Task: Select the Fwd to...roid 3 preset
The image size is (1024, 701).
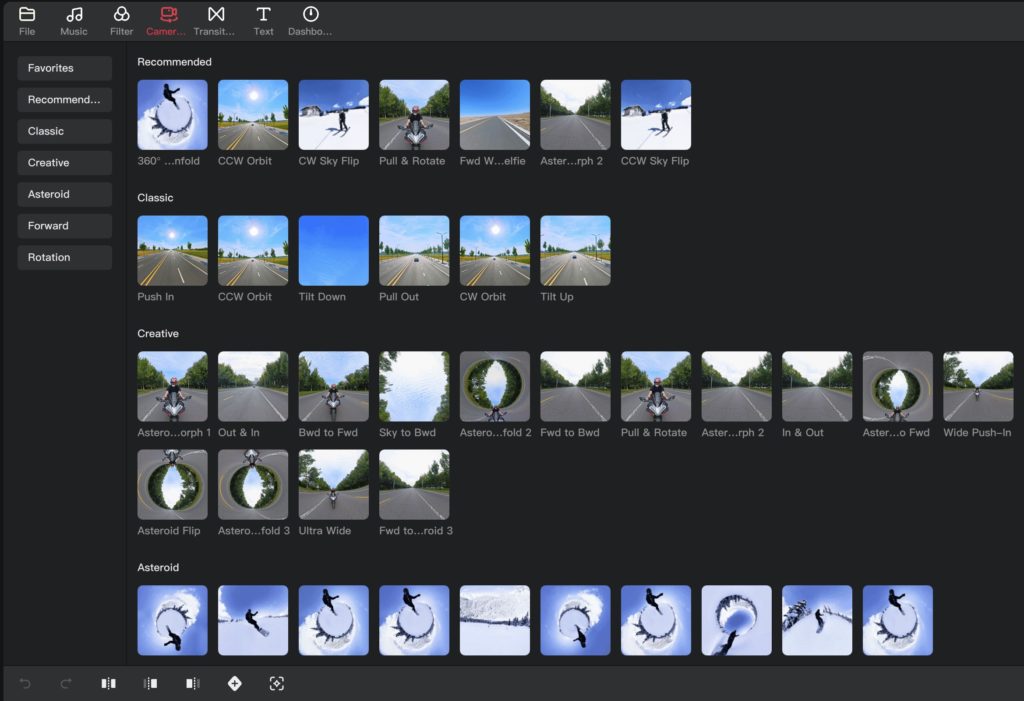Action: click(414, 485)
